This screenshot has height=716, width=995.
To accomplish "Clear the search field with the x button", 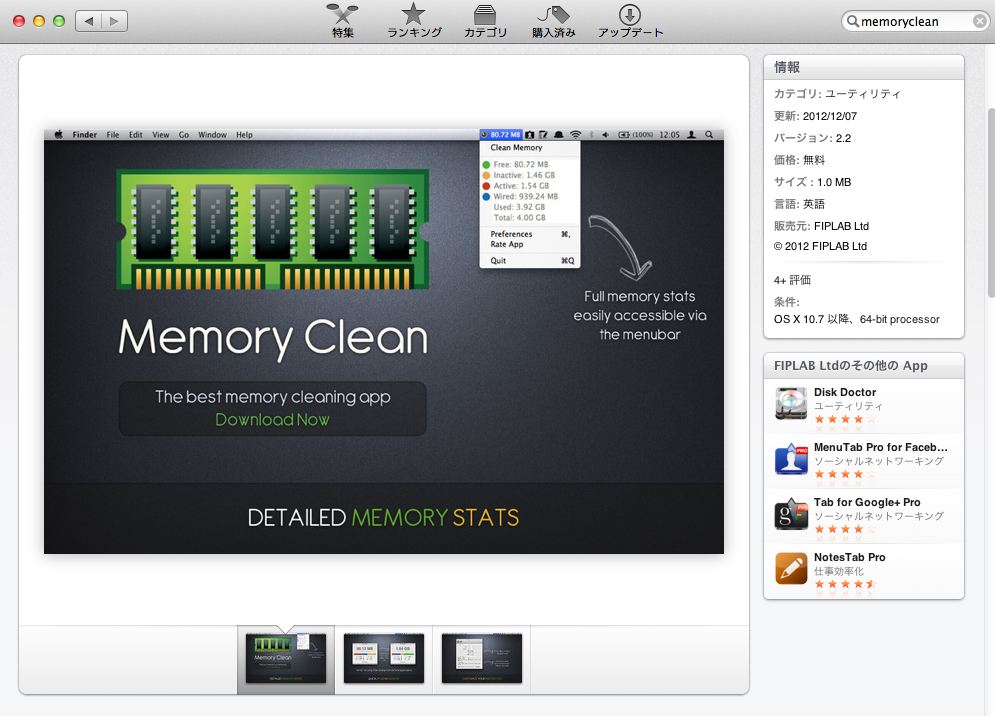I will coord(980,22).
